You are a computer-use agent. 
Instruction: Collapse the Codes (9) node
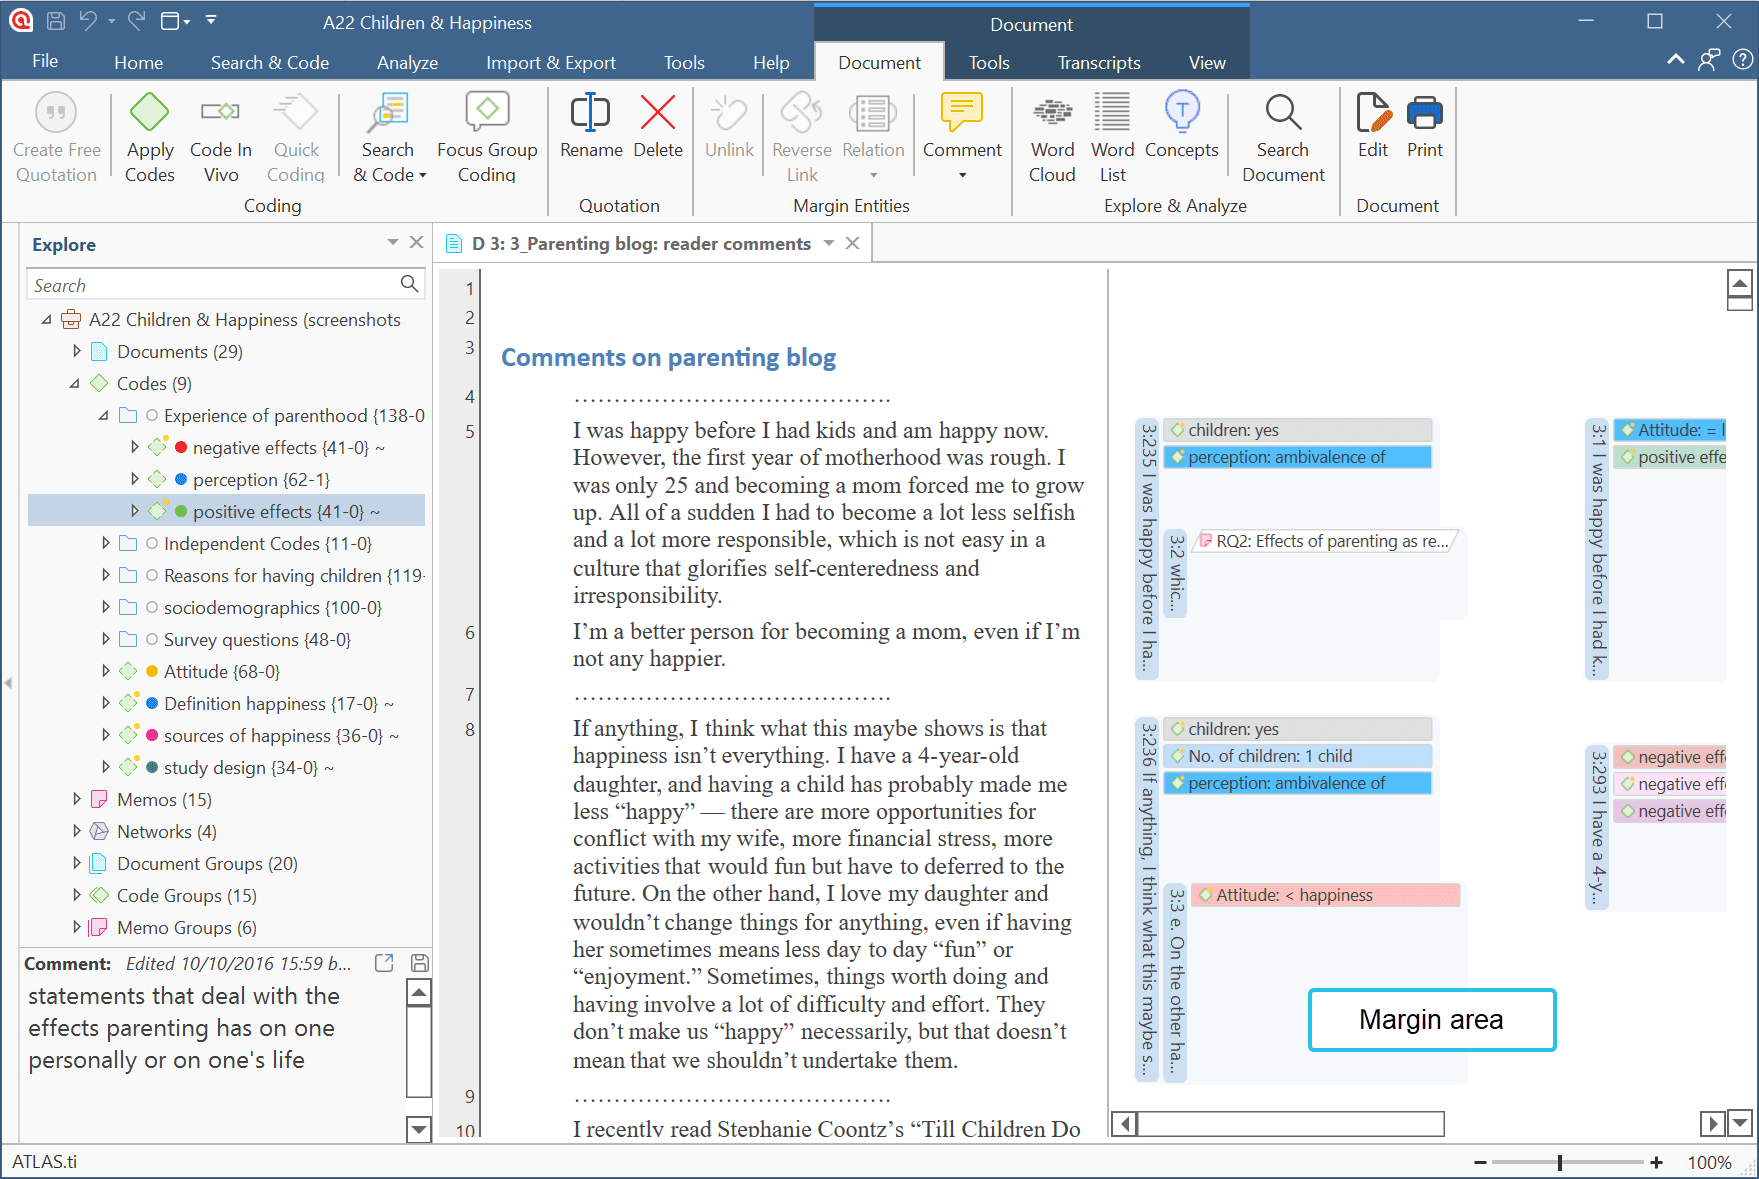[75, 383]
